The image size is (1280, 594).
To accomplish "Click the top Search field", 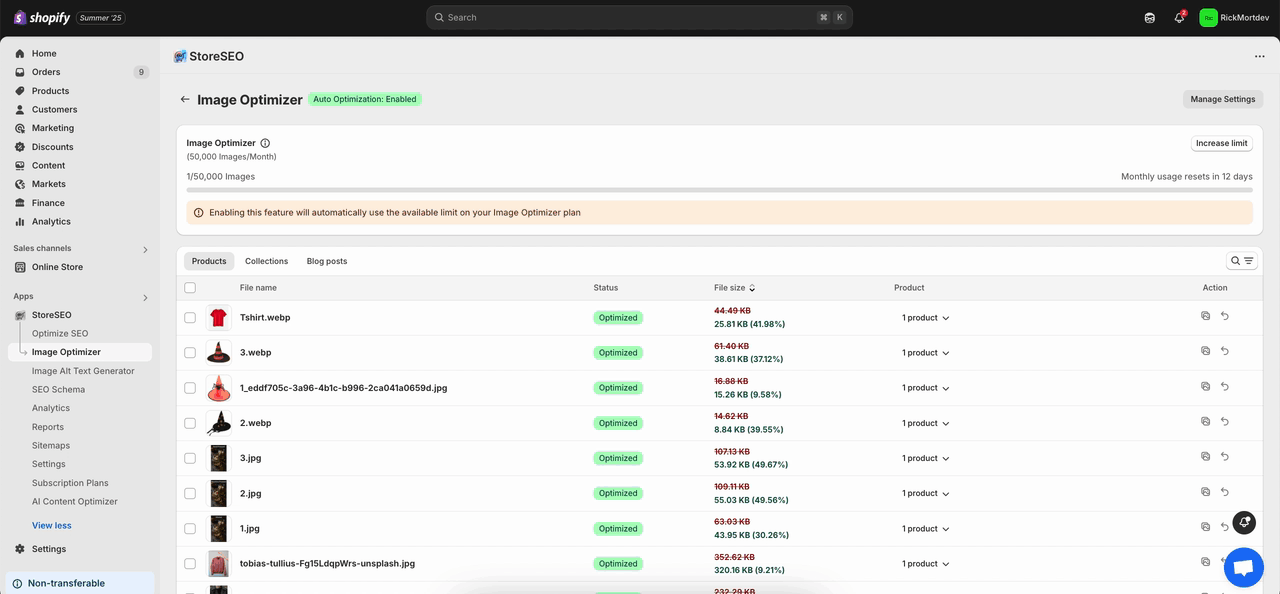I will point(639,17).
